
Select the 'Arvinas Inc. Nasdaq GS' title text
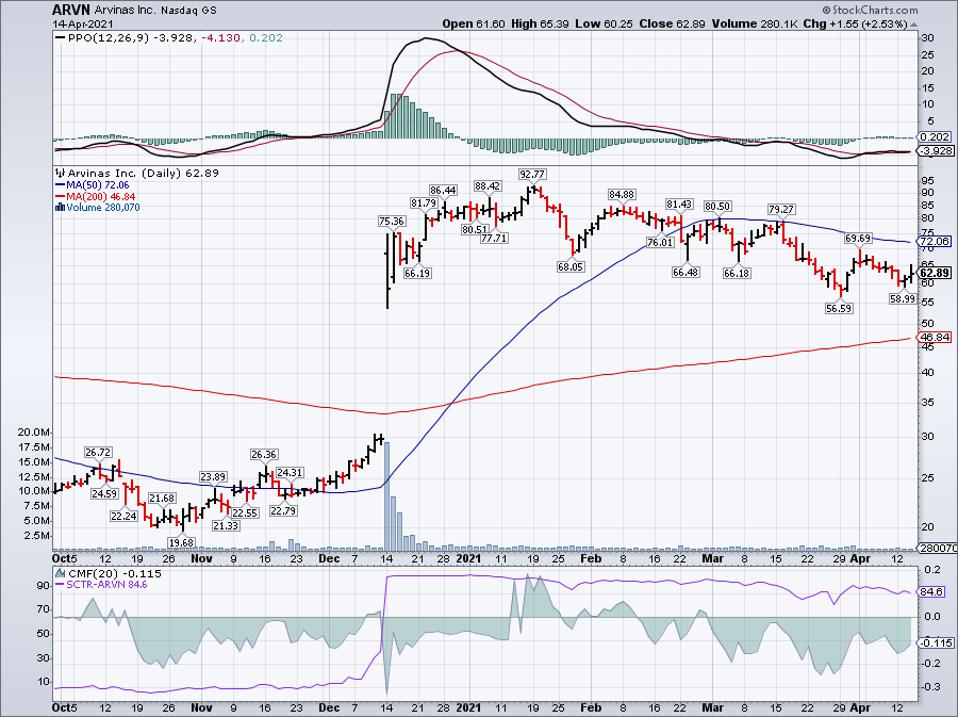coord(155,10)
